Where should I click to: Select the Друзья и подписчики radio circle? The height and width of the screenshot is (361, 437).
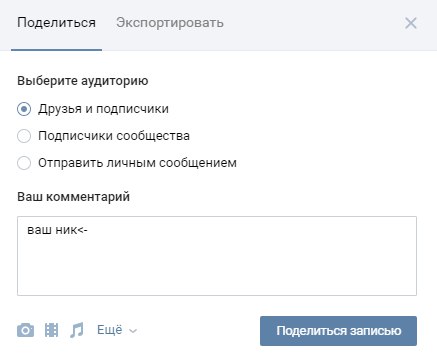[24, 109]
